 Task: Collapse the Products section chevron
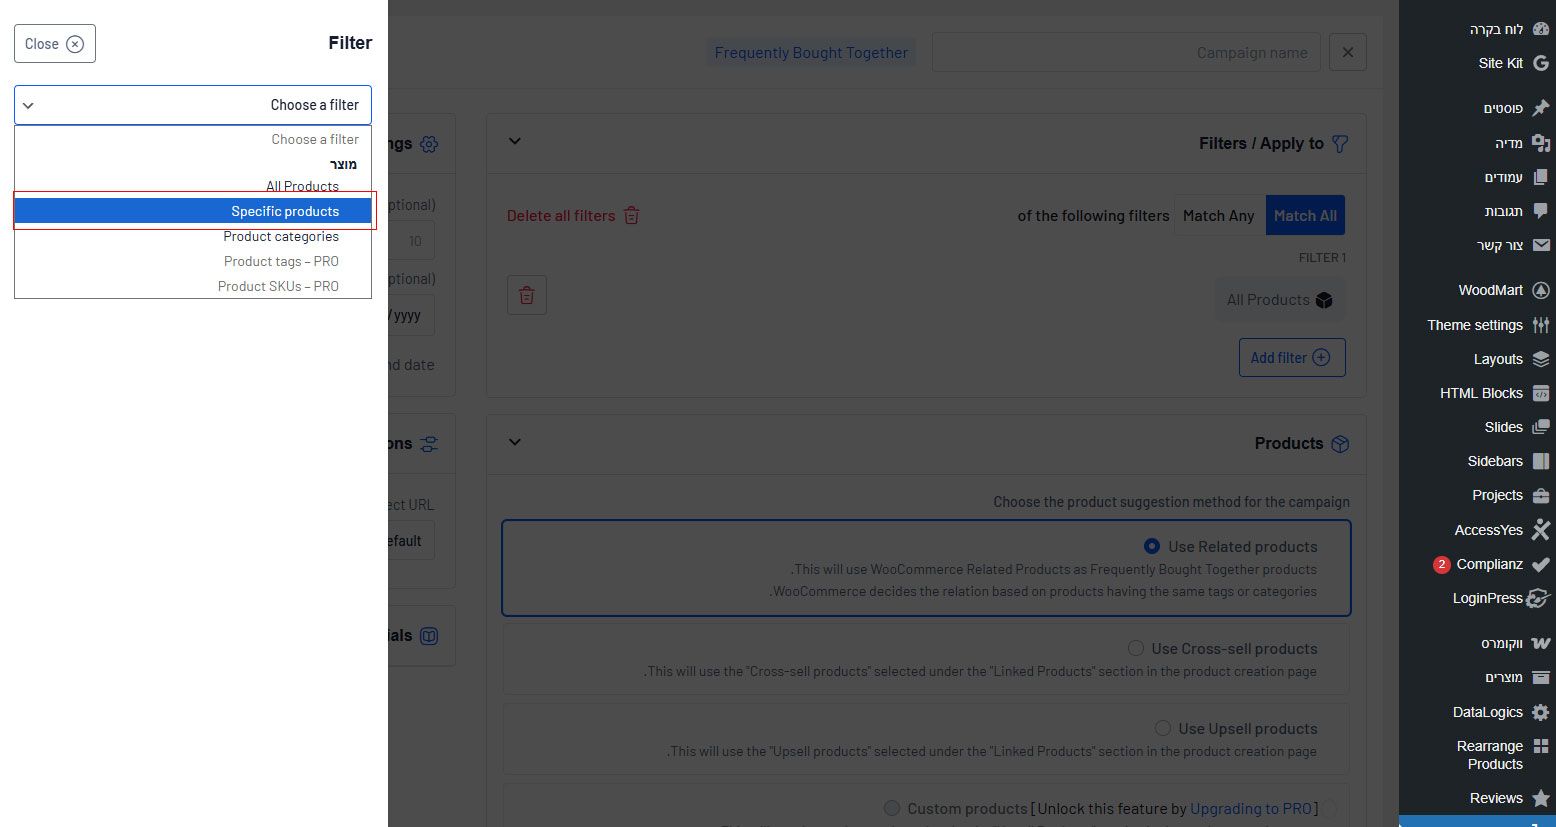pyautogui.click(x=515, y=442)
